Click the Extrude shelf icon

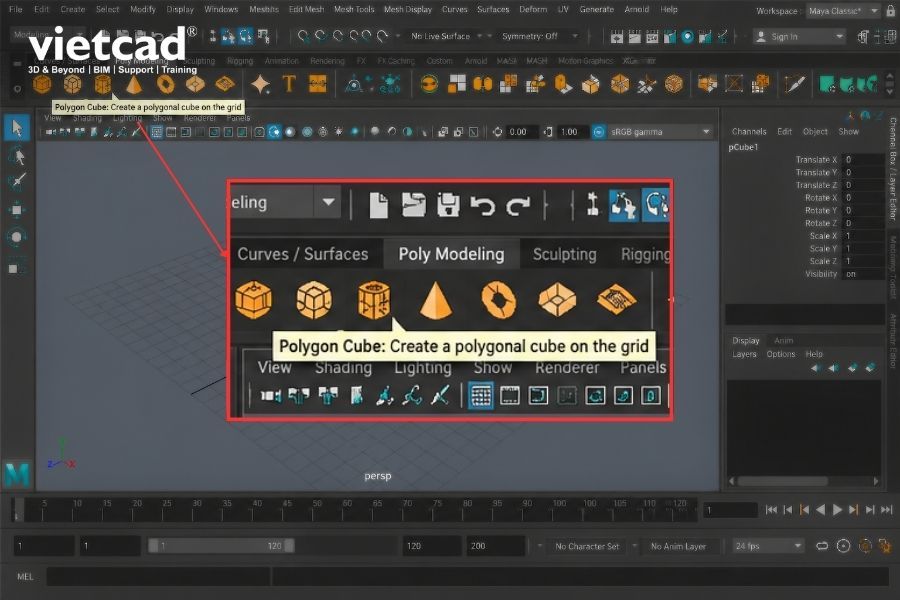[591, 84]
